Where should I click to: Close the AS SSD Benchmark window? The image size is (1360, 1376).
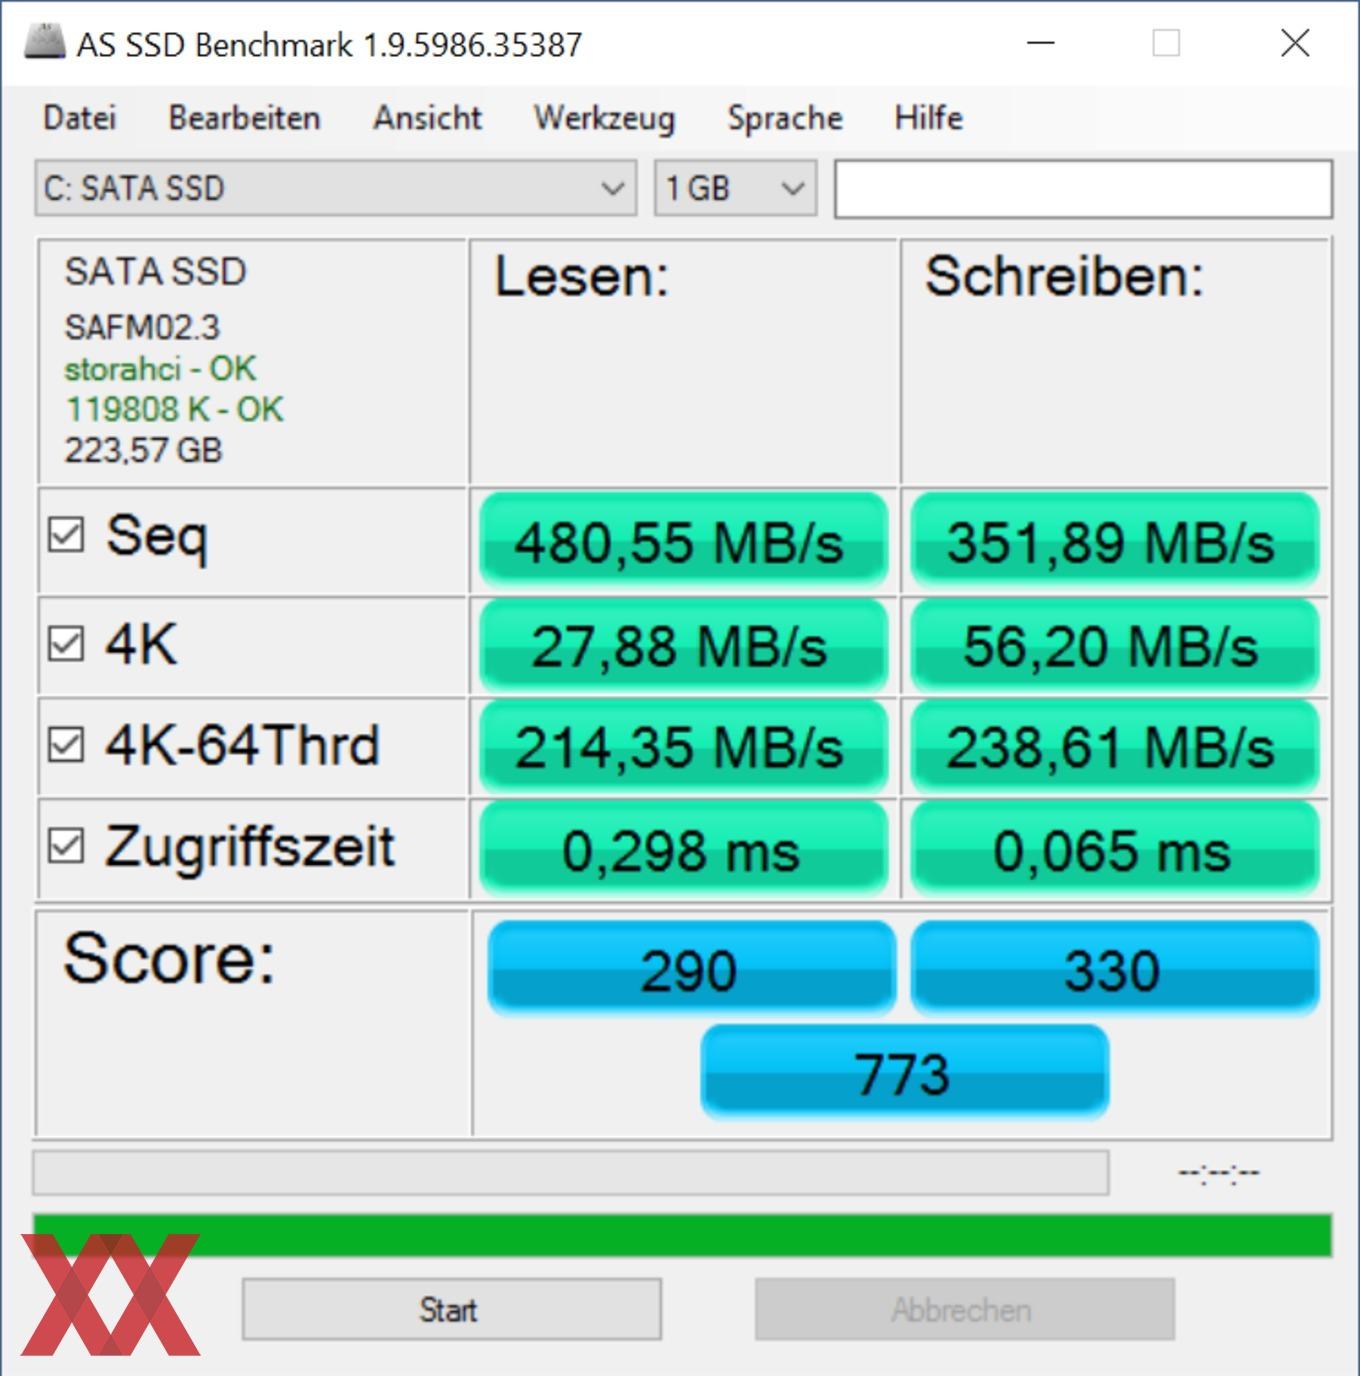1295,43
